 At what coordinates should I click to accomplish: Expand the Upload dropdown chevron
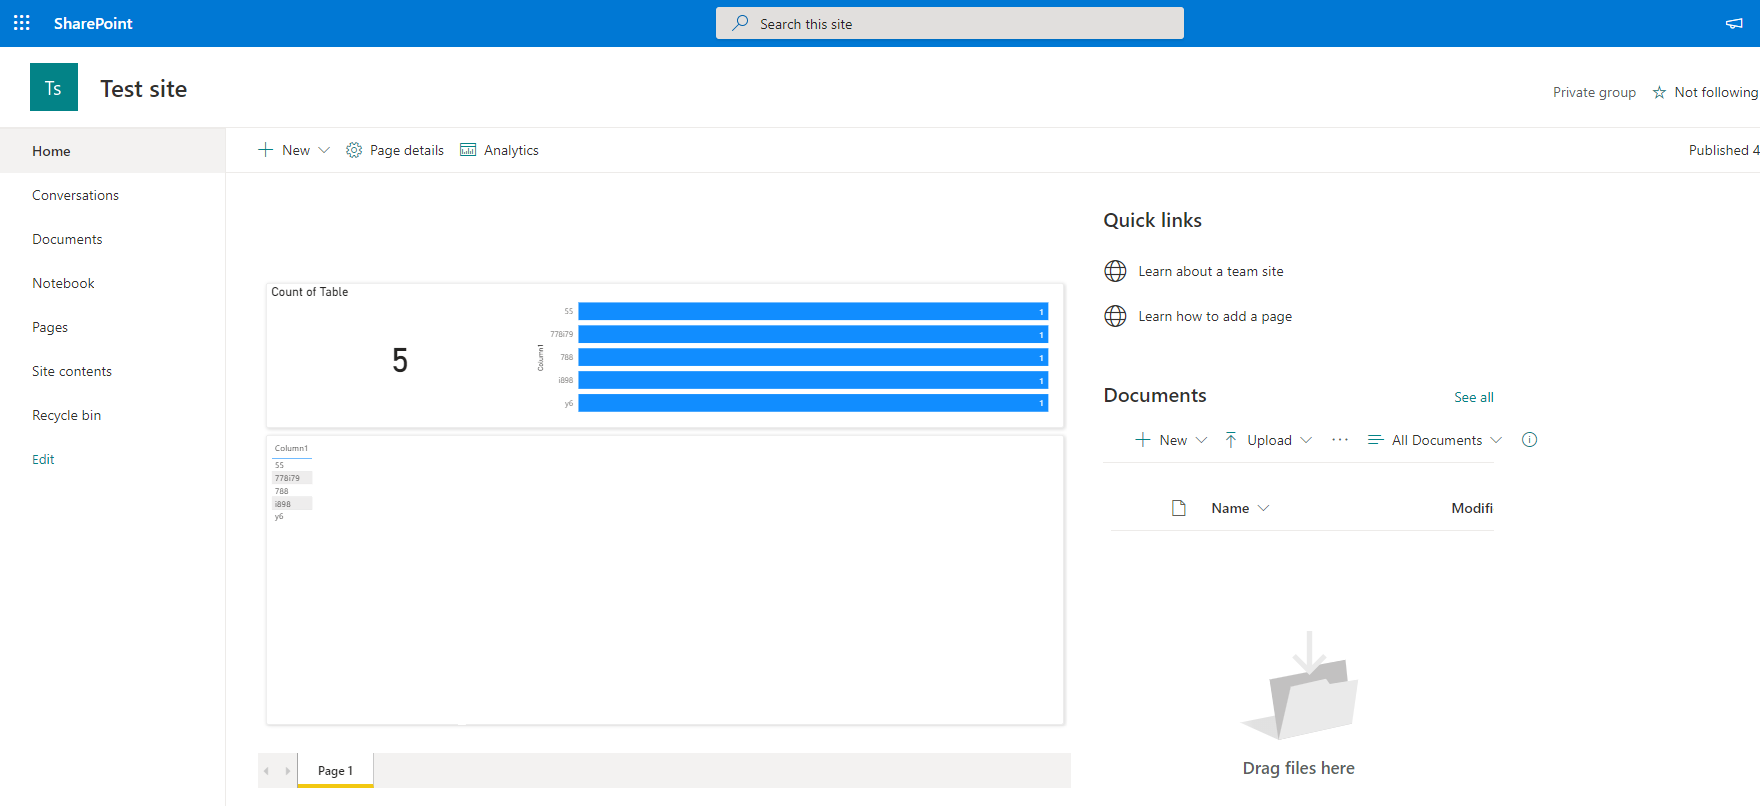[1306, 440]
